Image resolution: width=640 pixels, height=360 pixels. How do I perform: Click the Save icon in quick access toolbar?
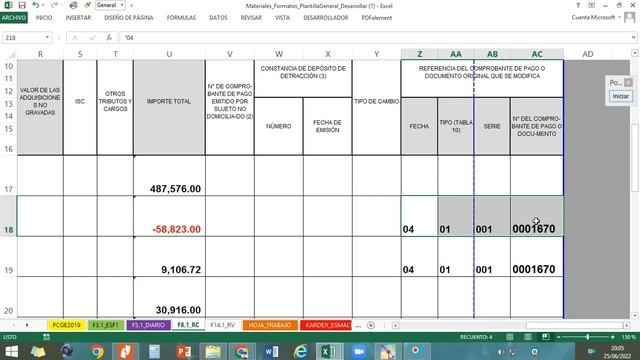coord(22,5)
